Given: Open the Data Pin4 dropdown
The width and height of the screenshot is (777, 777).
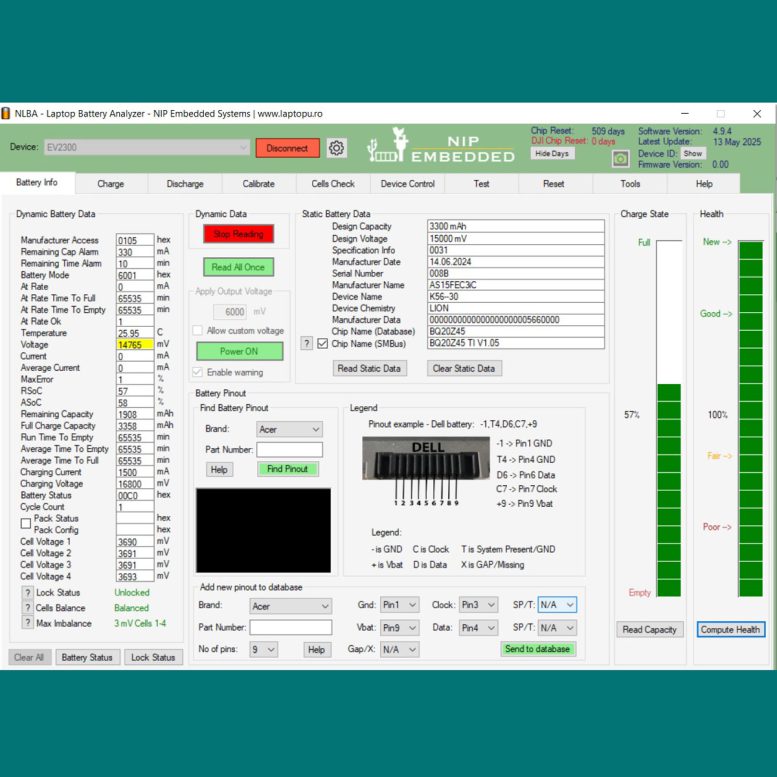Looking at the screenshot, I should tap(478, 628).
